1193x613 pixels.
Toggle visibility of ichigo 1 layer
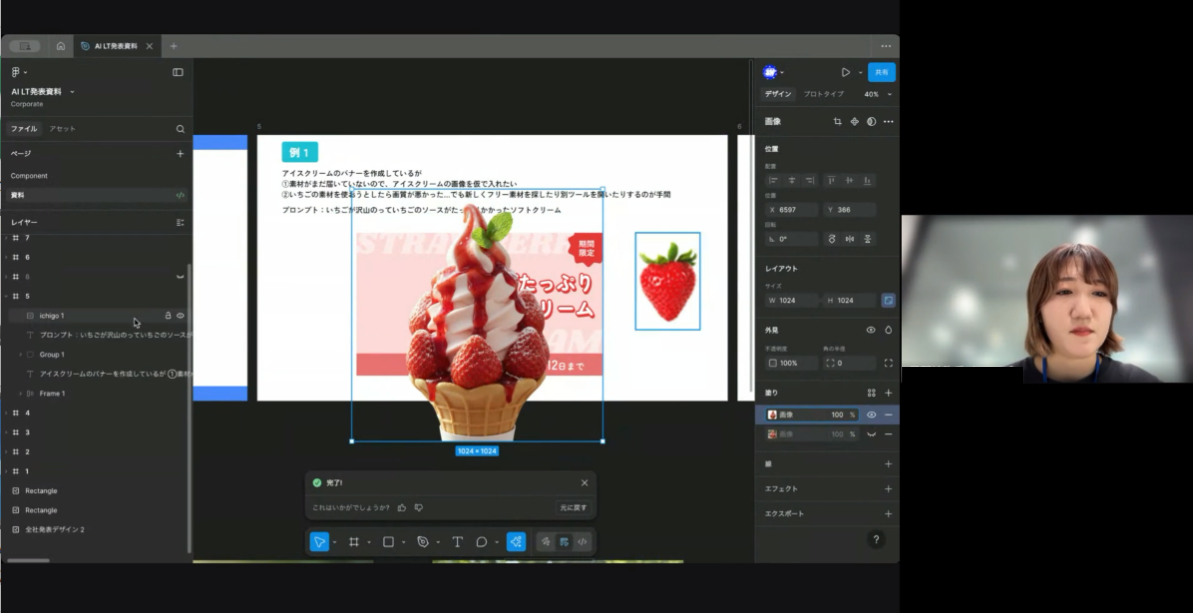(x=181, y=316)
